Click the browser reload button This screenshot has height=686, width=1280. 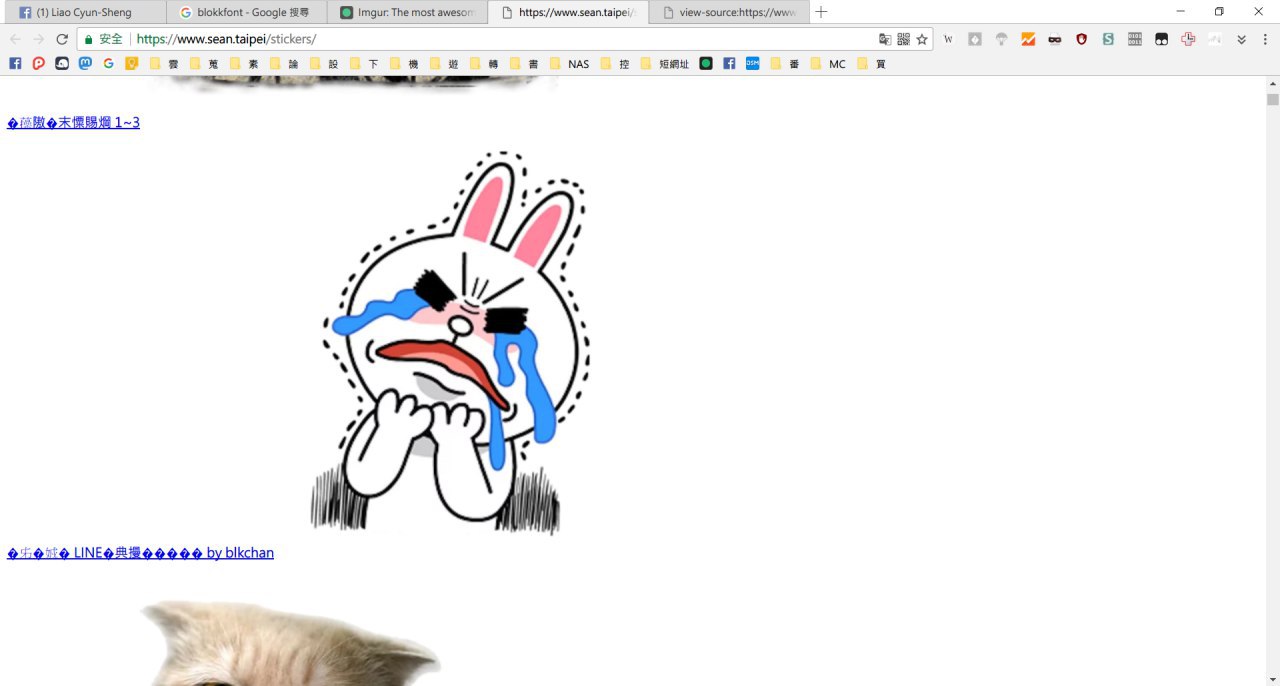tap(62, 39)
